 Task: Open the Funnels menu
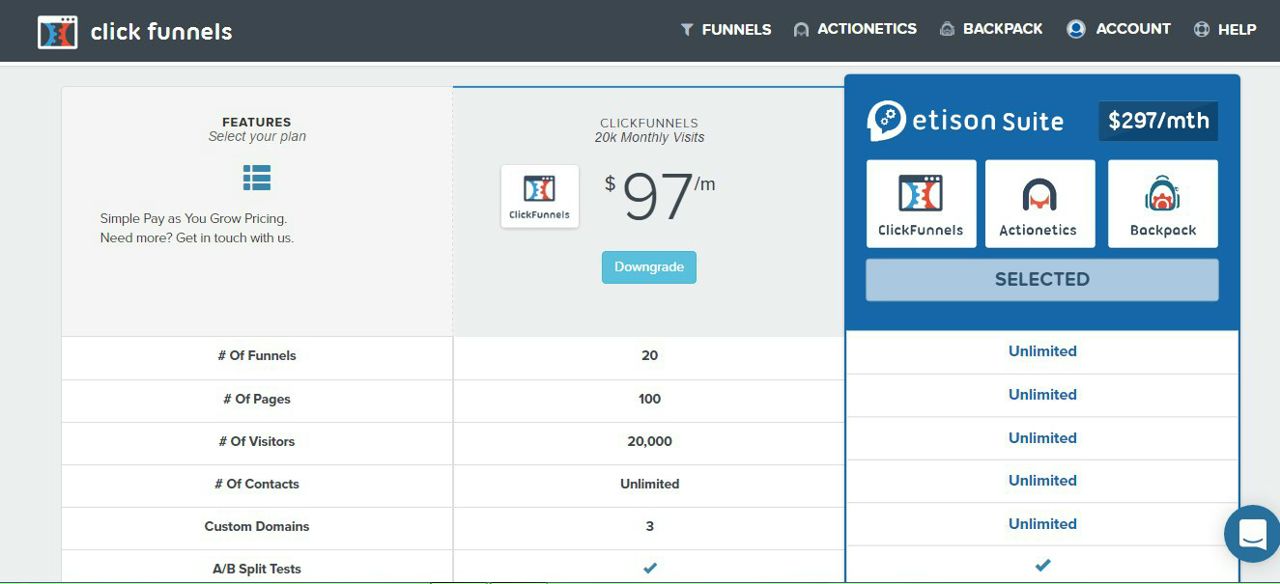[726, 30]
